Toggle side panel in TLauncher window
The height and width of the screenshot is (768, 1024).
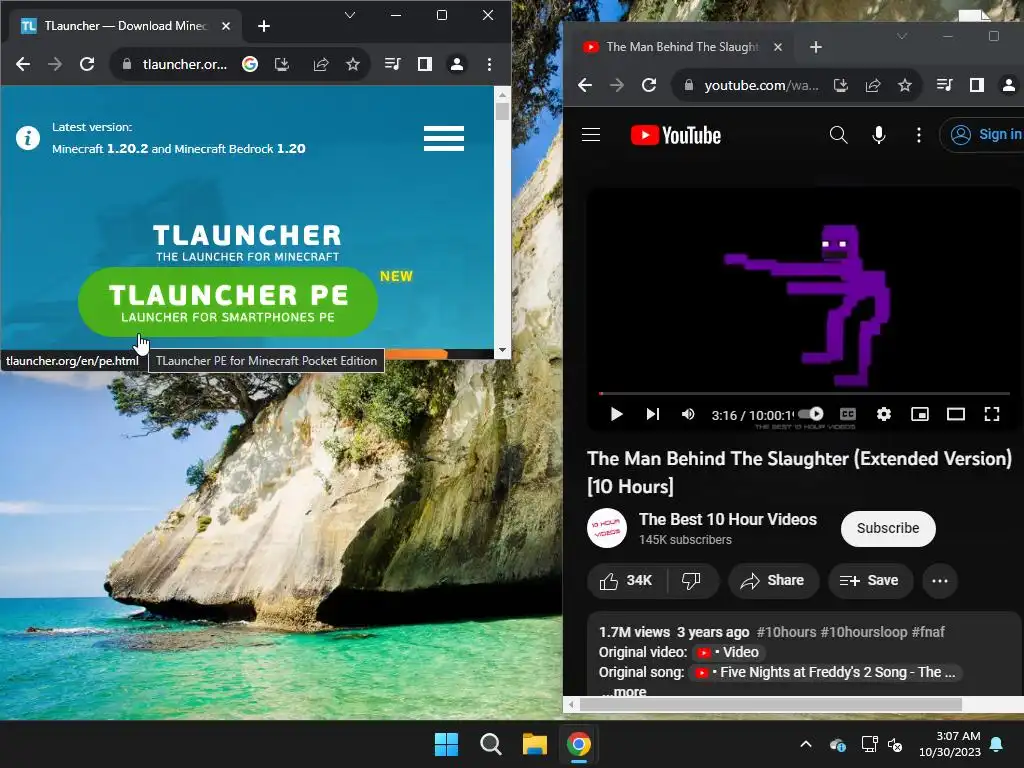424,64
